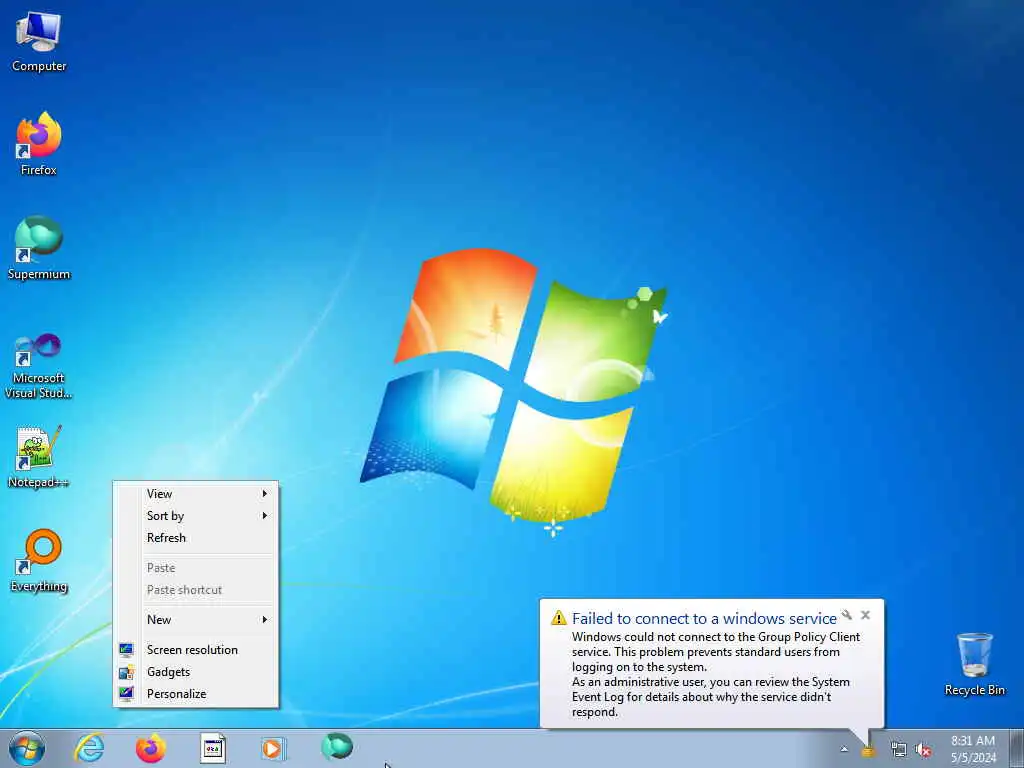The width and height of the screenshot is (1024, 768).
Task: Expand the New submenu
Action: pos(196,620)
